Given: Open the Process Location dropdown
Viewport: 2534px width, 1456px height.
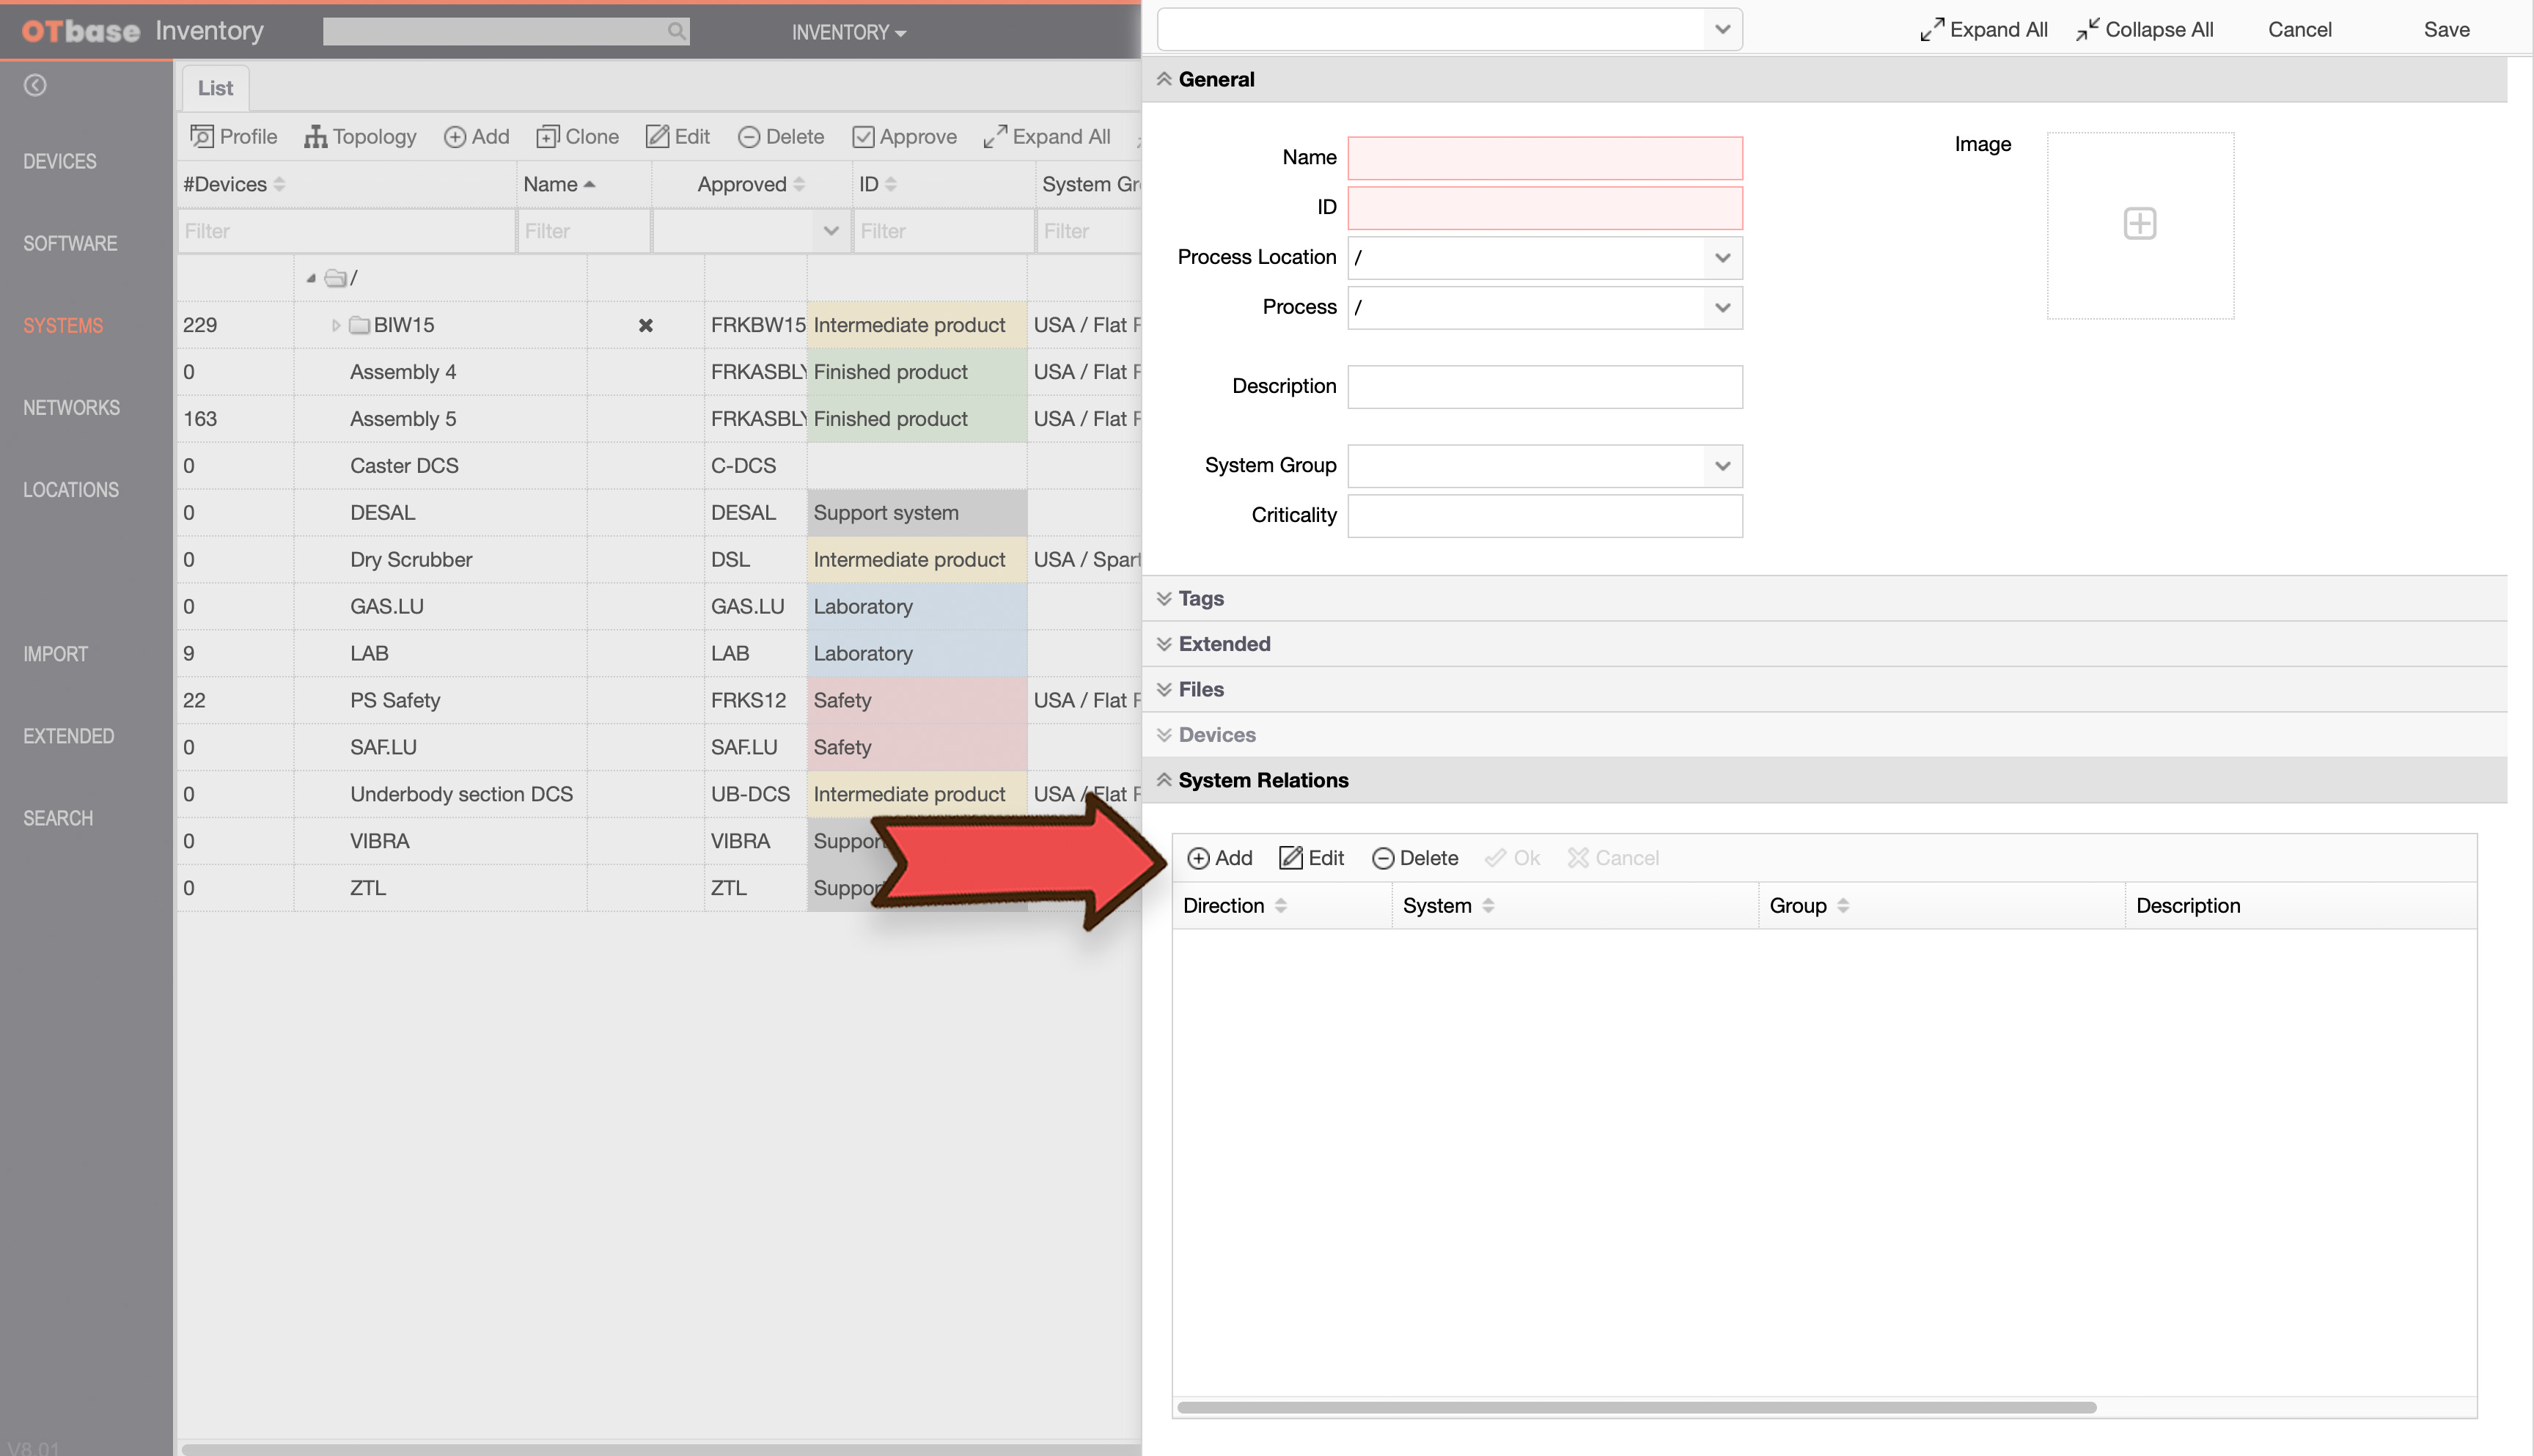Looking at the screenshot, I should pyautogui.click(x=1722, y=257).
